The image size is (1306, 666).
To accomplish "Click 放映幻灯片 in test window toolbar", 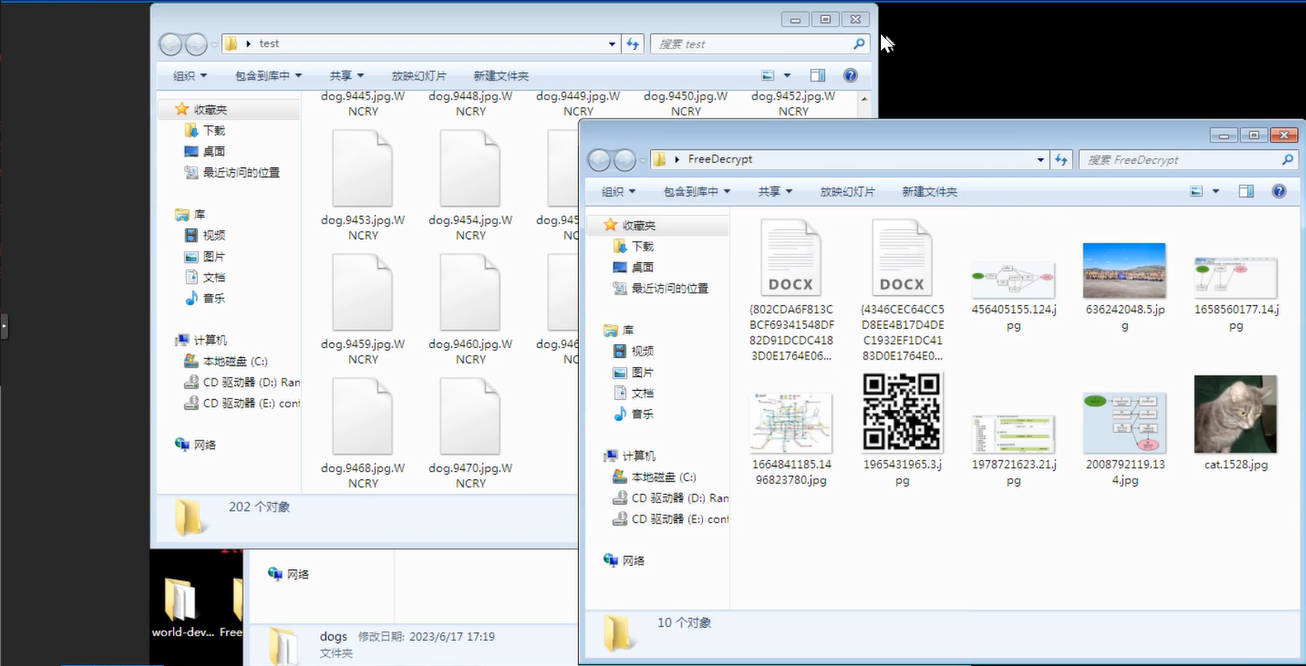I will (419, 76).
